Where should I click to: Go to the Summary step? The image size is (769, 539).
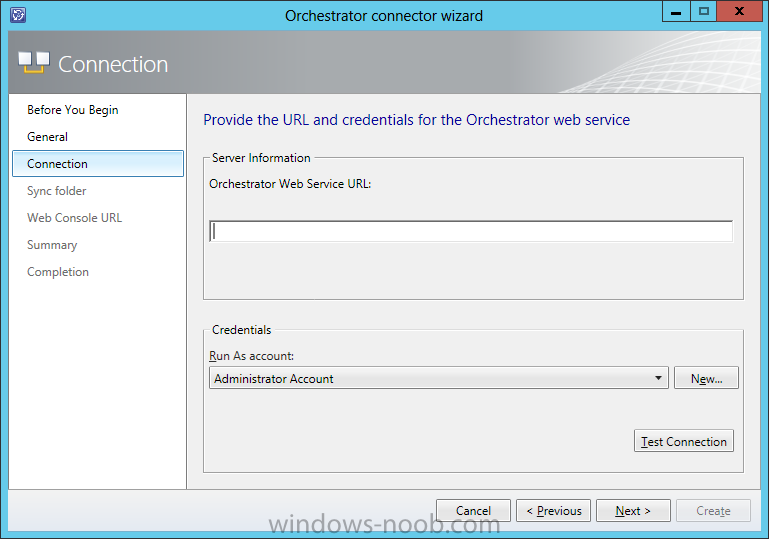pos(52,245)
